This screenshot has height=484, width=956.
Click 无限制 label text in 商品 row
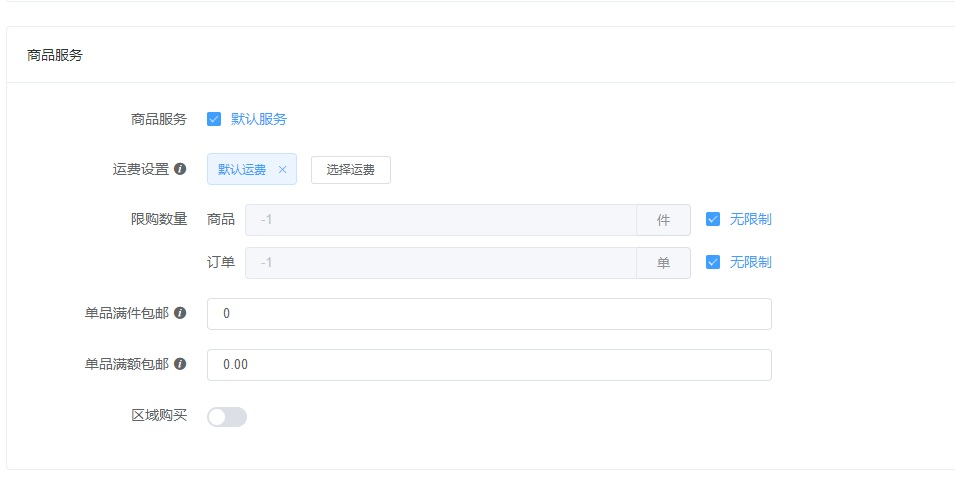[751, 219]
